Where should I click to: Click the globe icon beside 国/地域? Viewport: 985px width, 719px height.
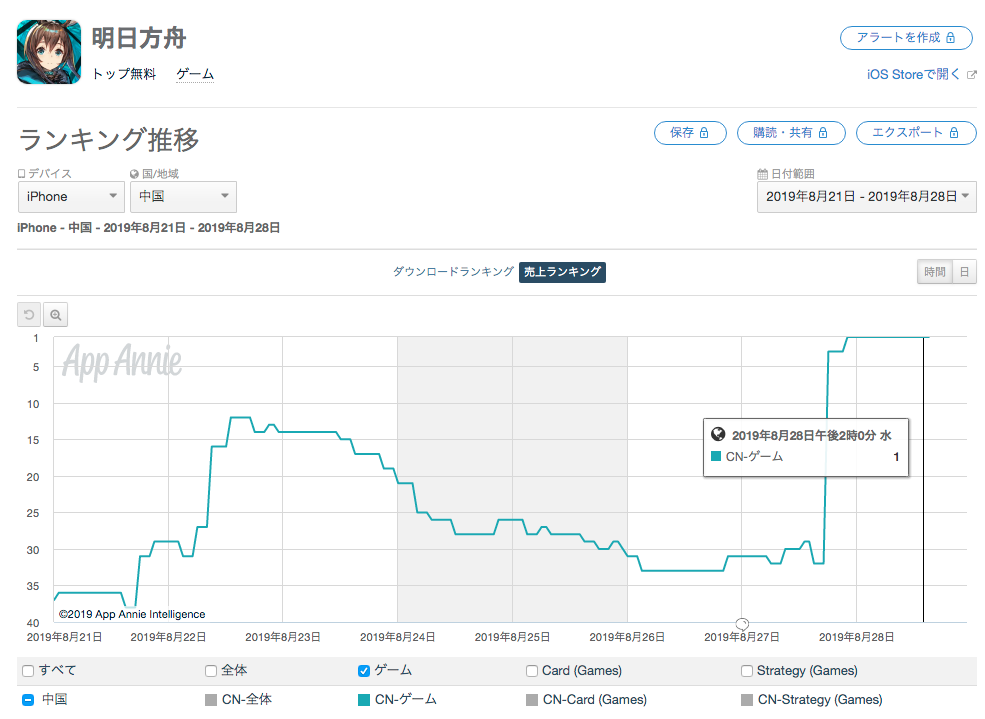pos(134,174)
